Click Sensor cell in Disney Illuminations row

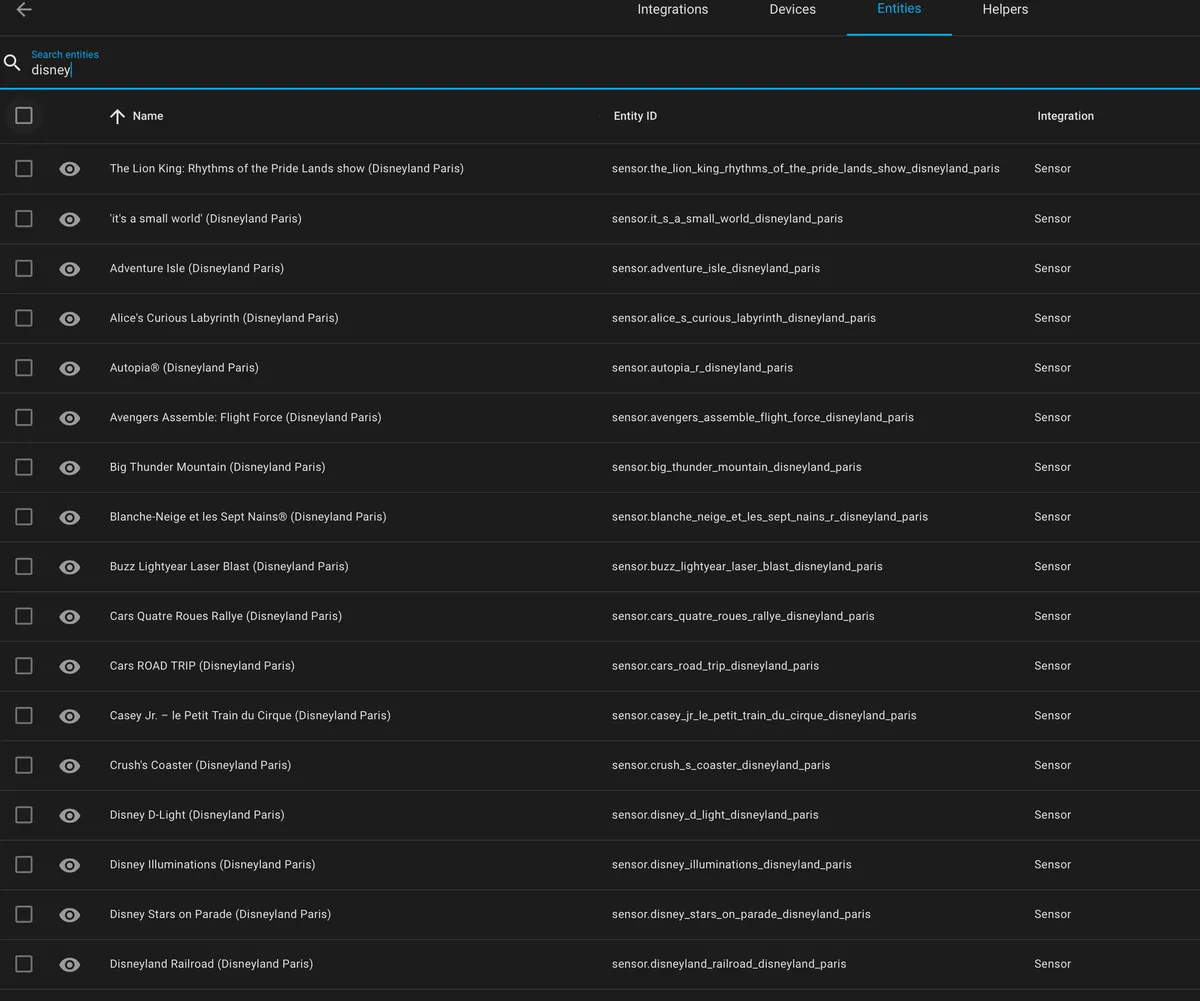[x=1052, y=864]
